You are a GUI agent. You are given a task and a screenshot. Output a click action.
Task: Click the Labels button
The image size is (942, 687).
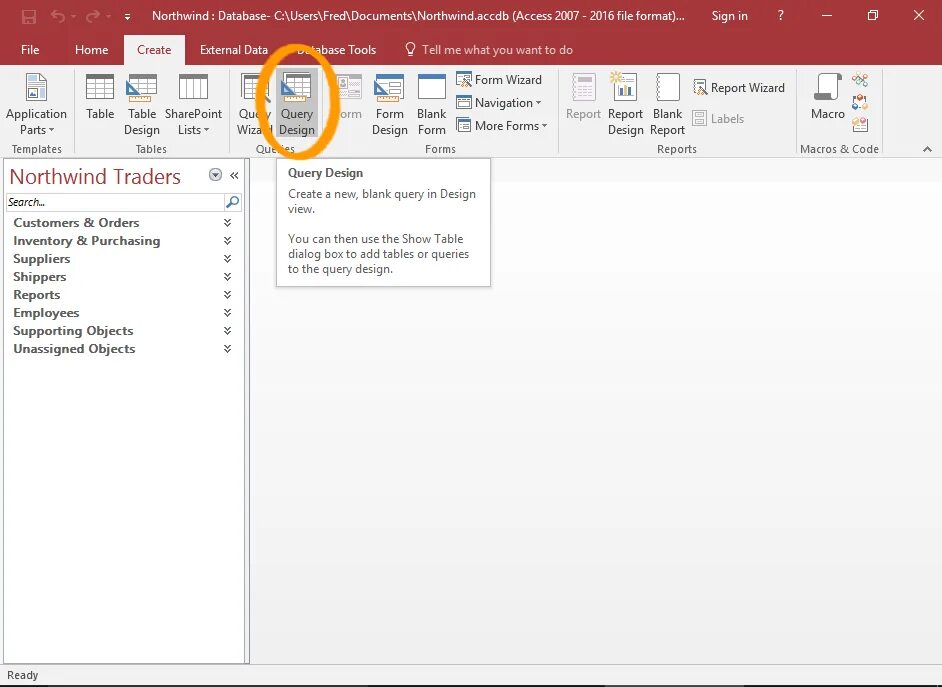[x=718, y=118]
